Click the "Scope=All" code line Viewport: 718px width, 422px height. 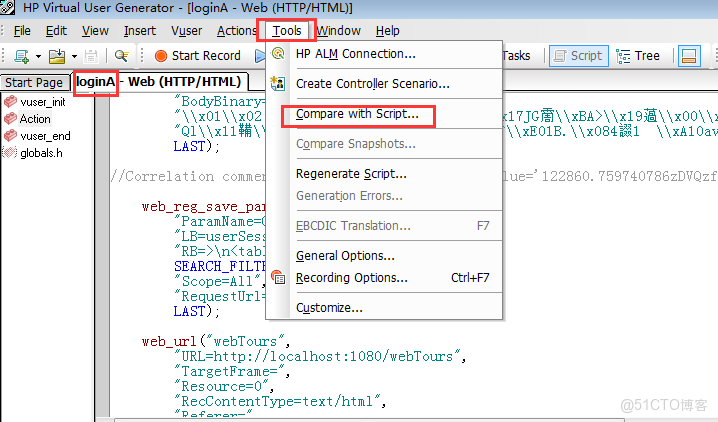click(x=220, y=281)
